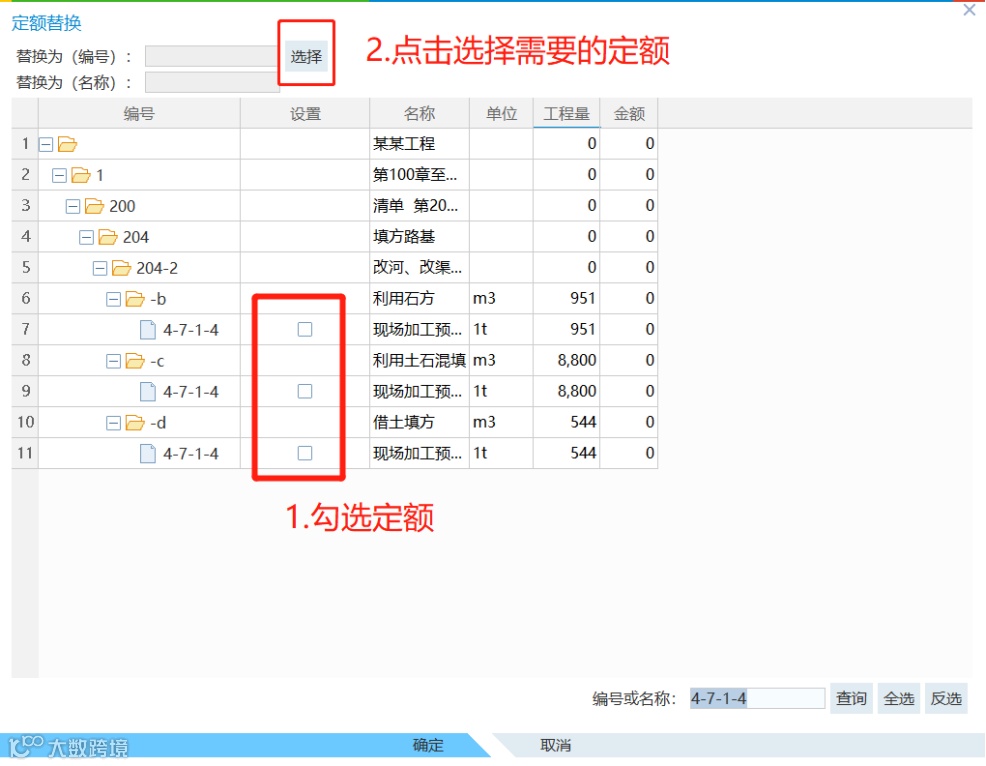Click the root folder icon in row 1
Screen dimensions: 986x766
coord(67,145)
